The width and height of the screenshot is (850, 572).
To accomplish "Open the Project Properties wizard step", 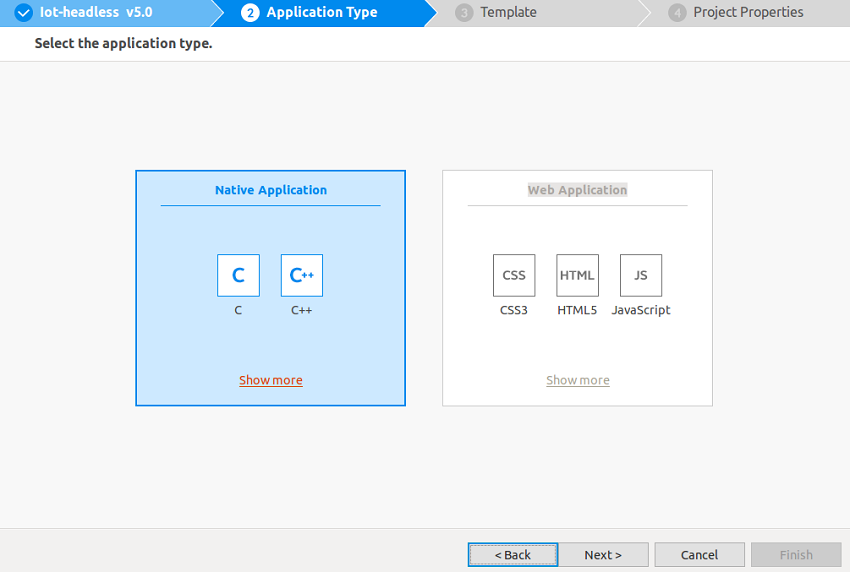I will [x=748, y=13].
